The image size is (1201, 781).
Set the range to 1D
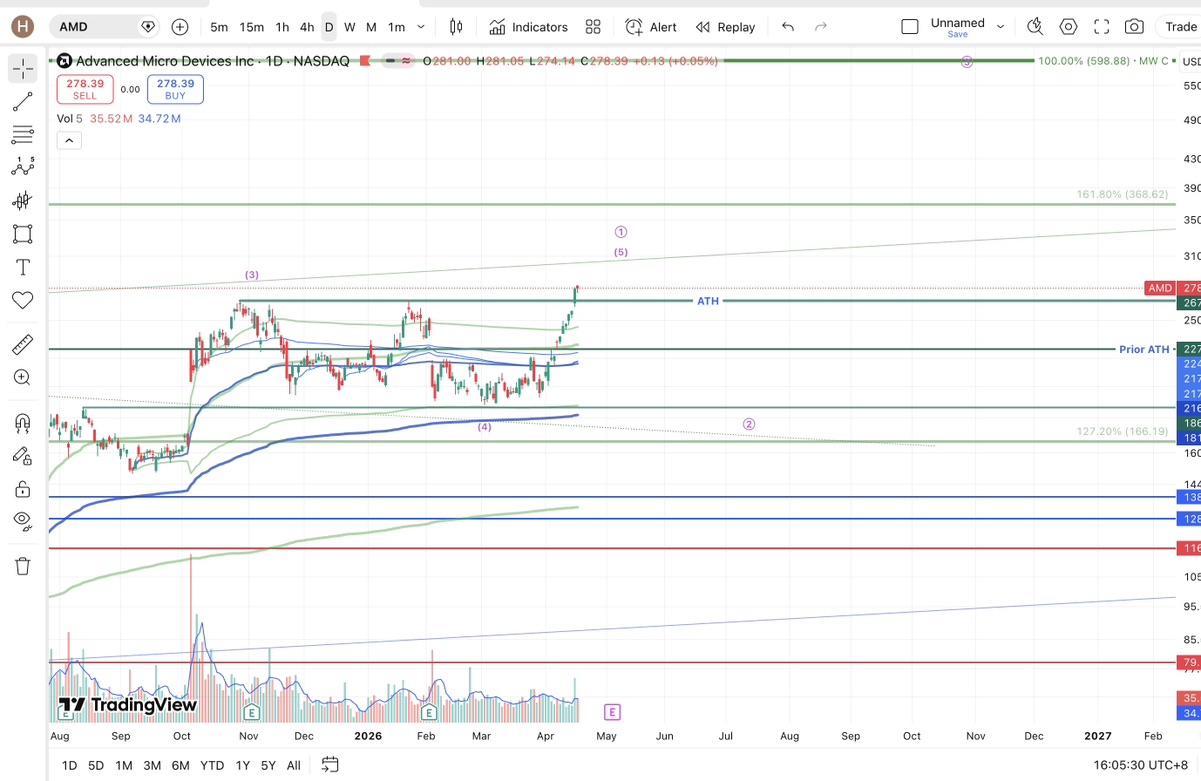69,765
